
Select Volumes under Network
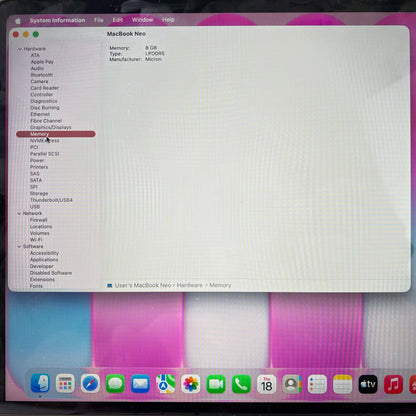click(x=40, y=233)
